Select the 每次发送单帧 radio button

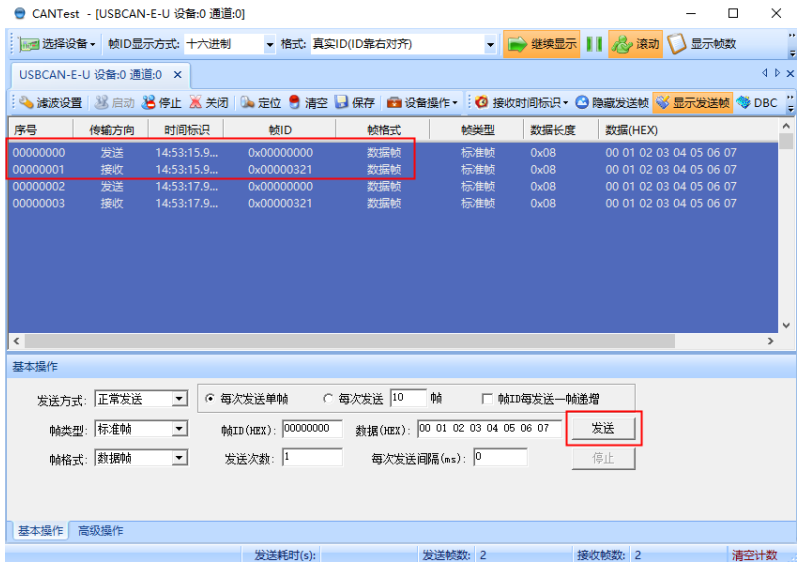[210, 398]
